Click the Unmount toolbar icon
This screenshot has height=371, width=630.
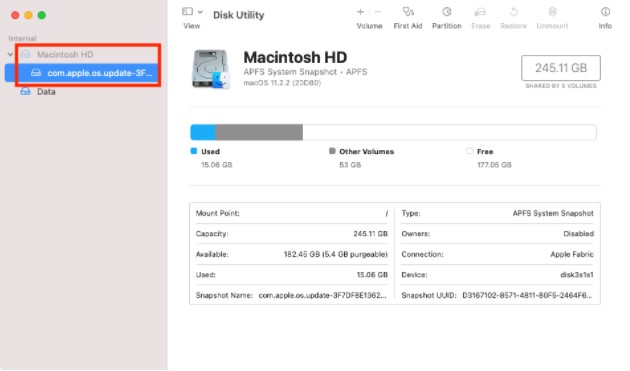pos(552,12)
